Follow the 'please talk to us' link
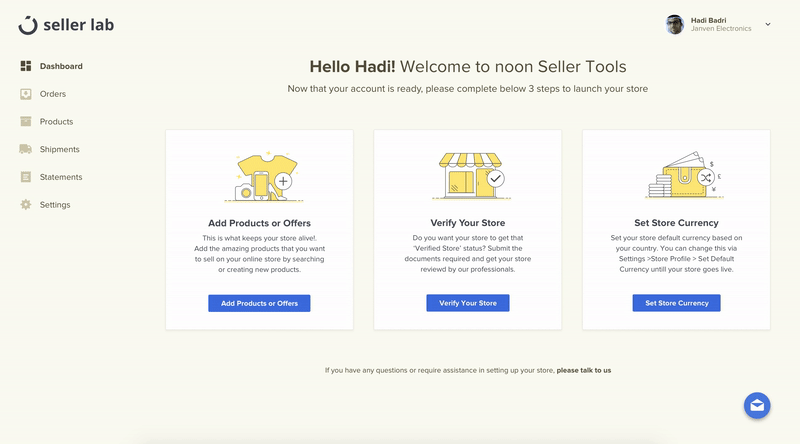This screenshot has height=444, width=800. click(x=584, y=371)
